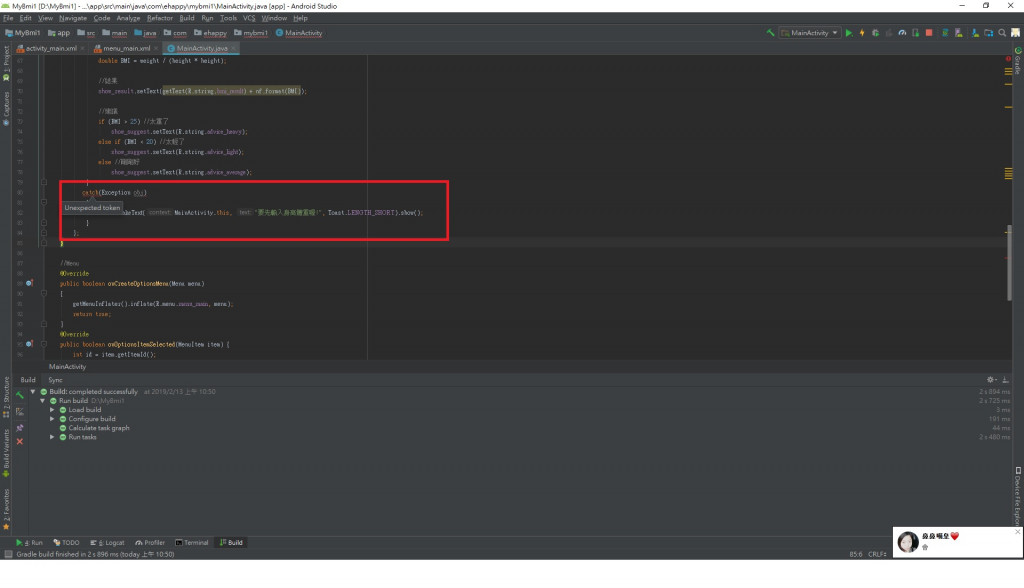
Task: Select the Sync tab in Build panel
Action: tap(56, 380)
